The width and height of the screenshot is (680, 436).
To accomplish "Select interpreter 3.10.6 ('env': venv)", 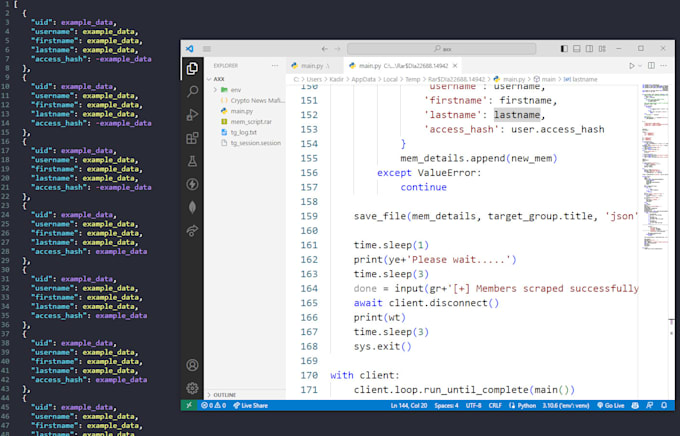I will click(x=566, y=405).
